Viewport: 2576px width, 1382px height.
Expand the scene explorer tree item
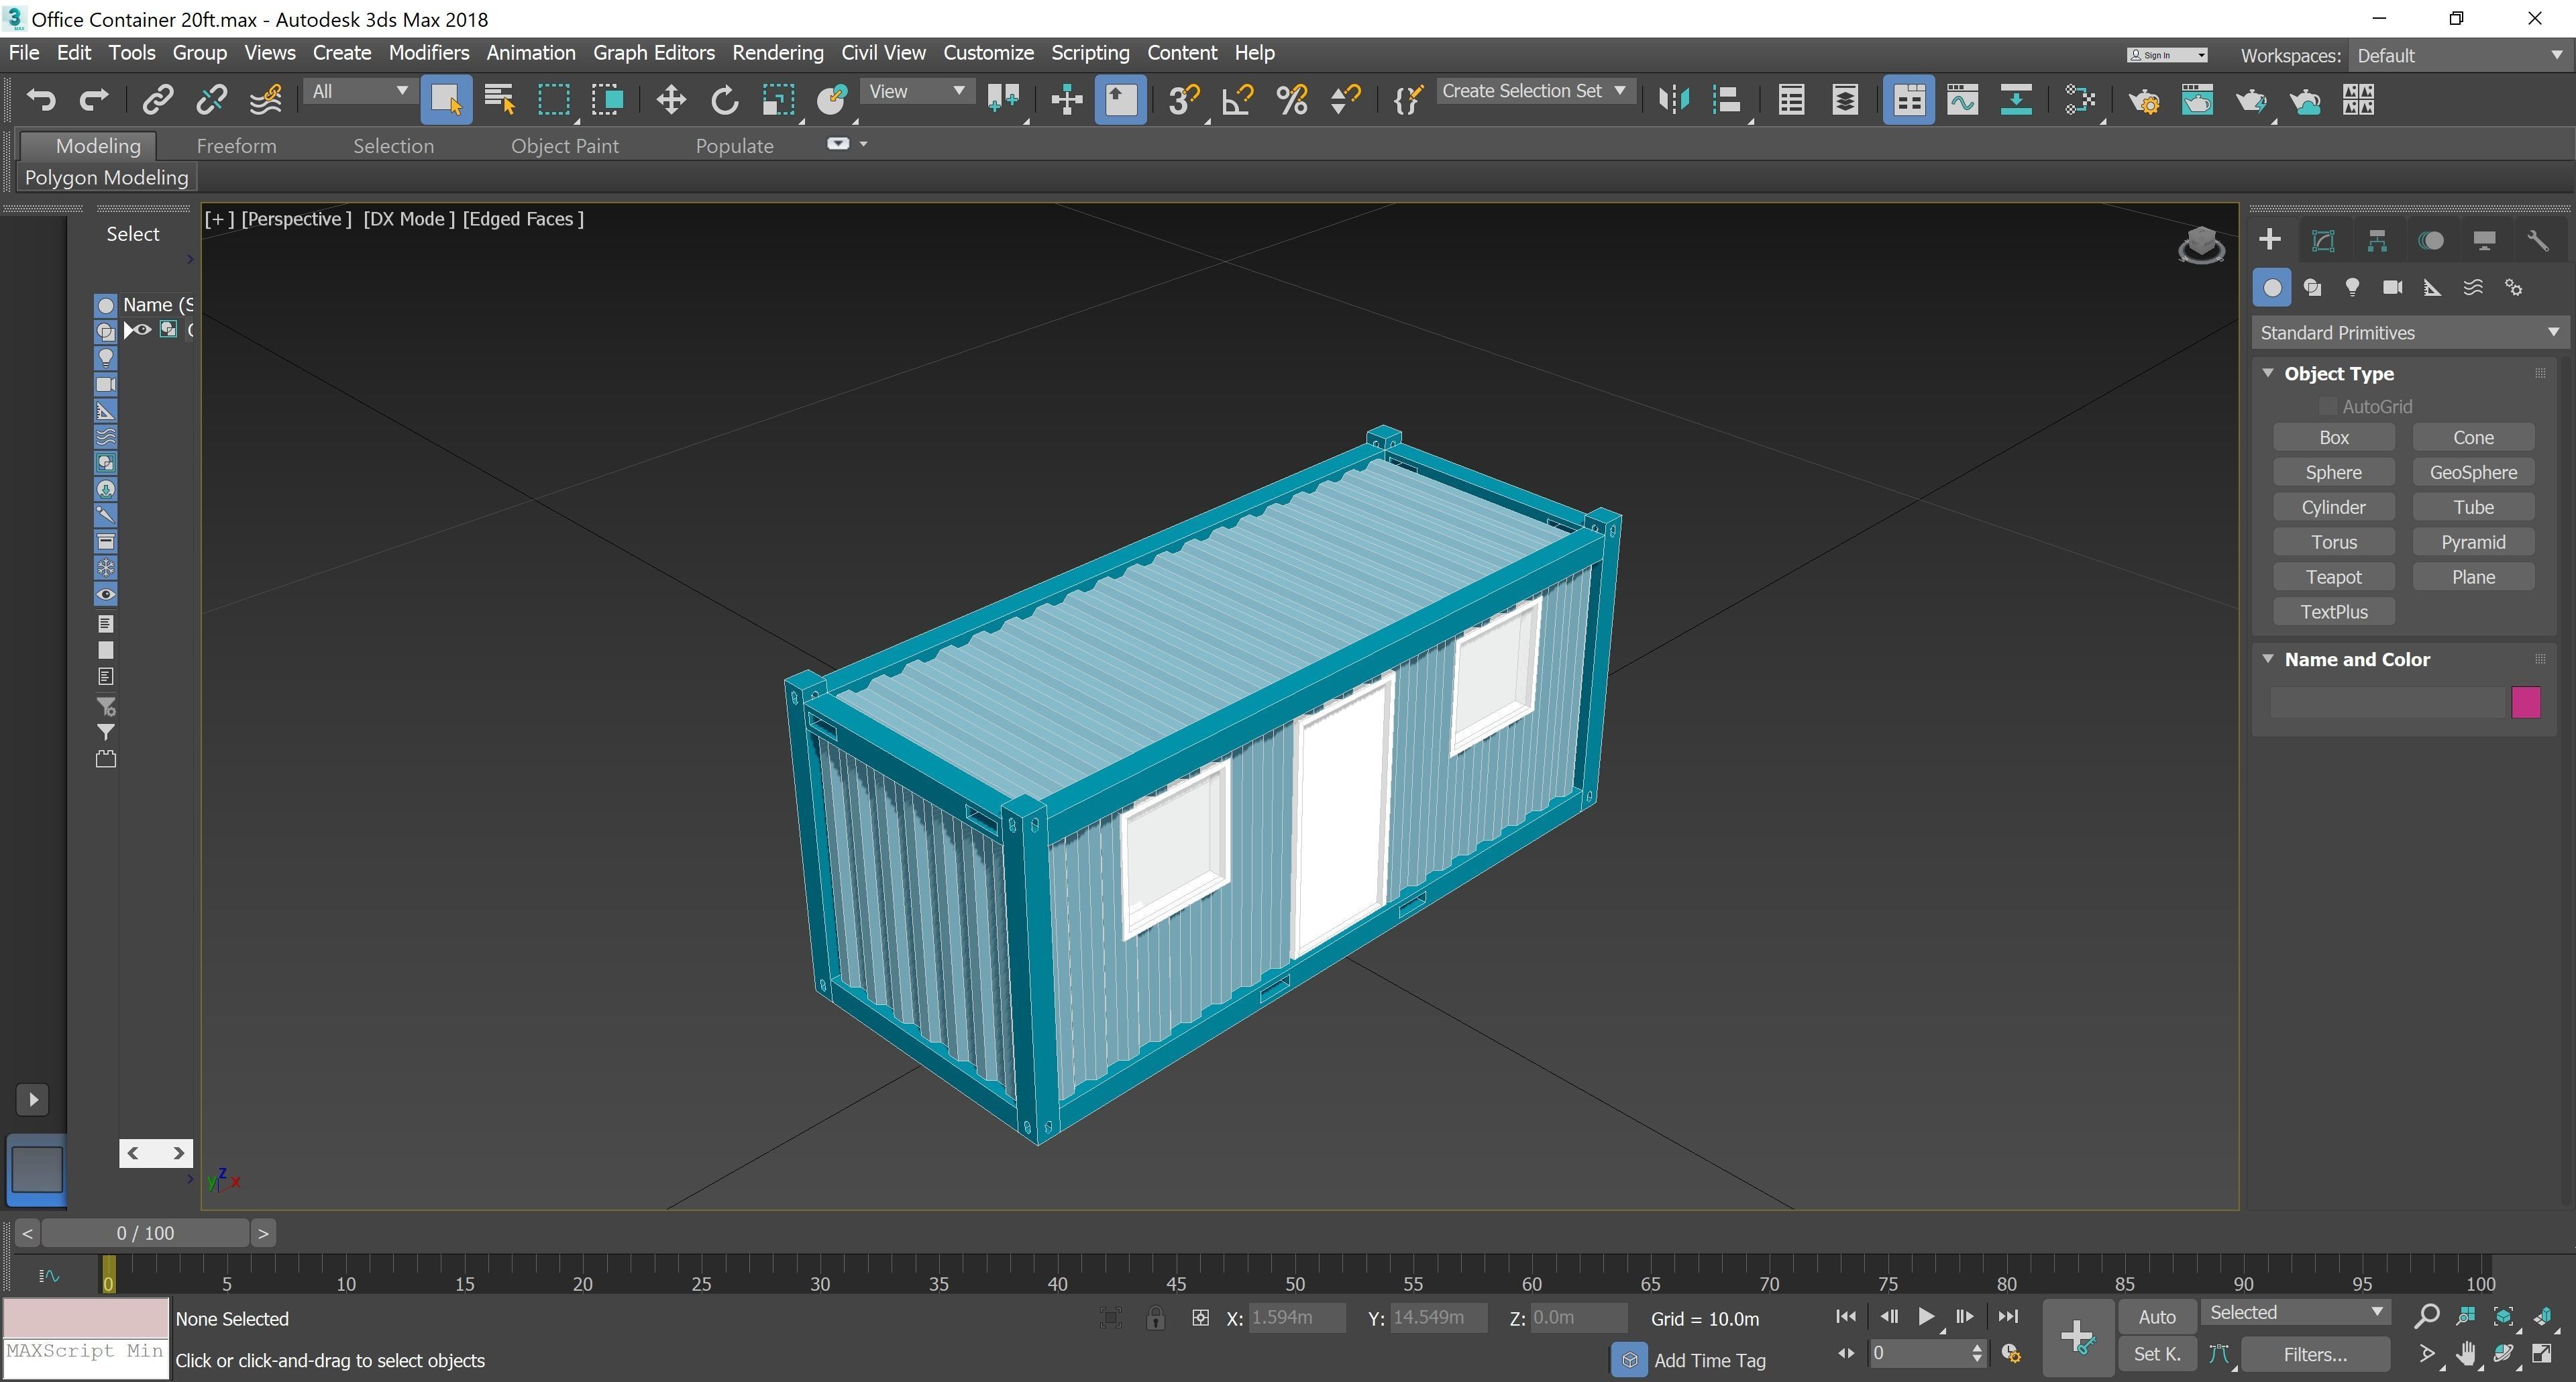click(128, 330)
